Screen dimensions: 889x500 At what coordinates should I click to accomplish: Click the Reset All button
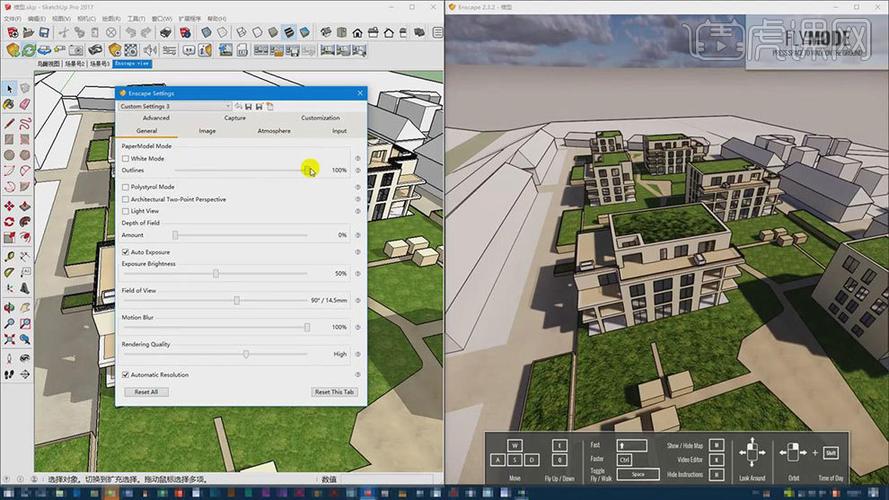pos(146,392)
